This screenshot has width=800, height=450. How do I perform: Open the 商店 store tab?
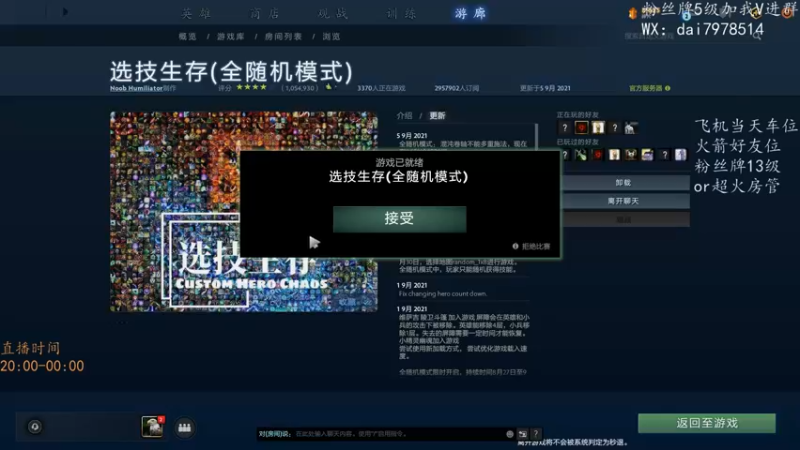[x=265, y=13]
